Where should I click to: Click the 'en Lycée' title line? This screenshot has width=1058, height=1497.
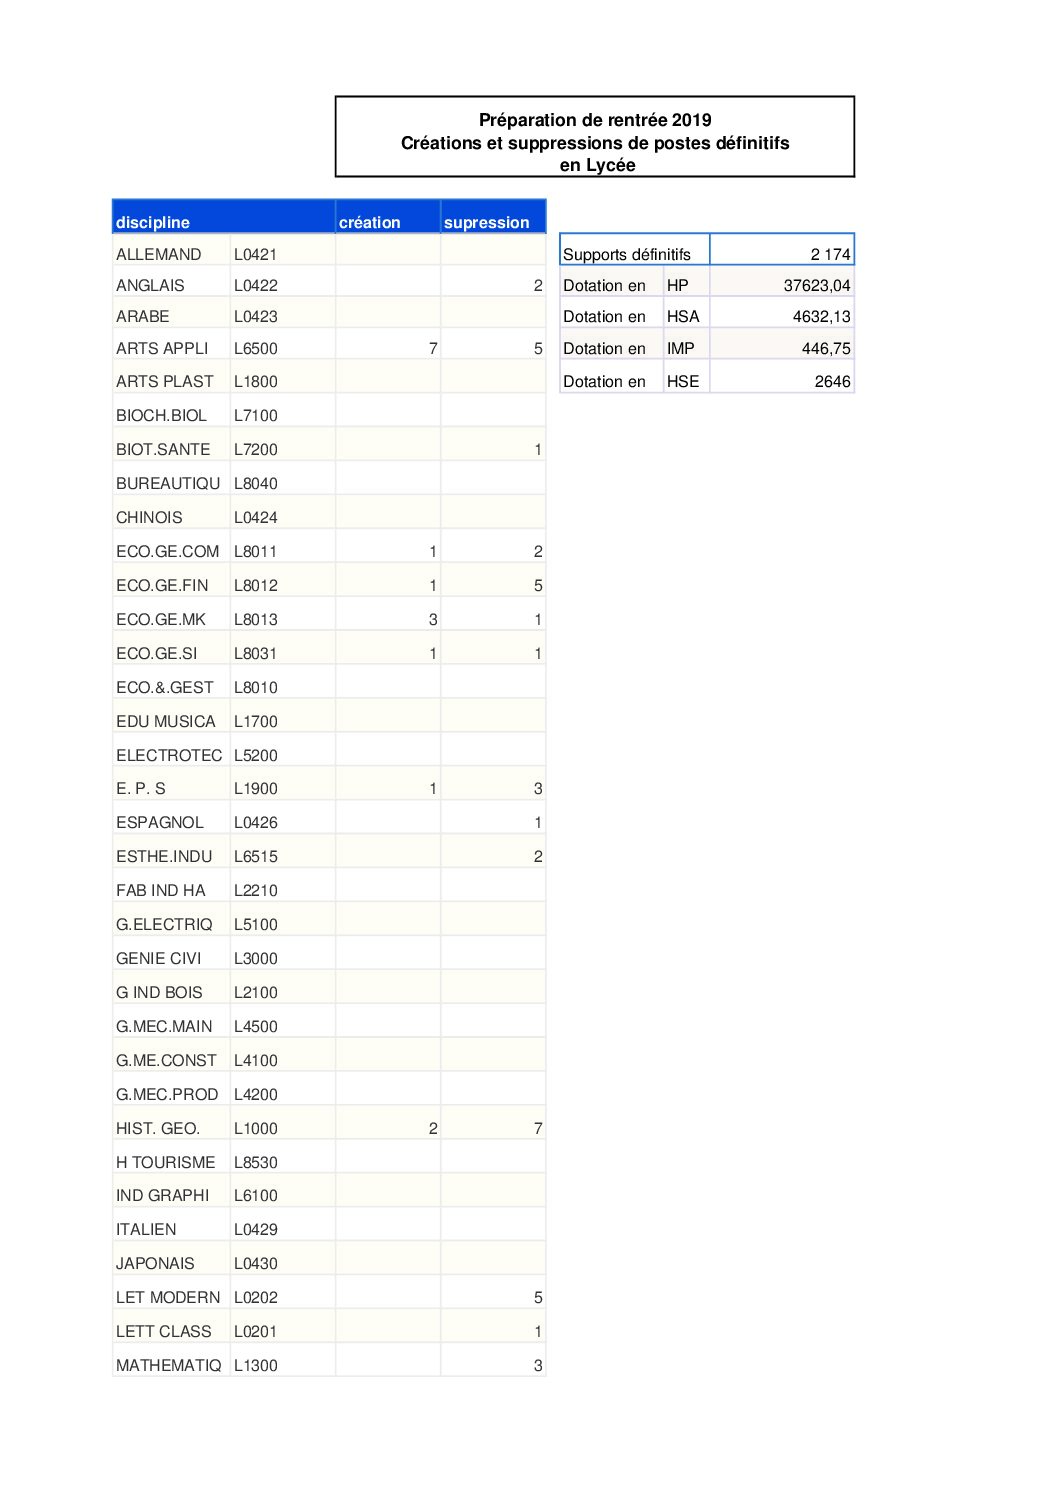pos(597,165)
